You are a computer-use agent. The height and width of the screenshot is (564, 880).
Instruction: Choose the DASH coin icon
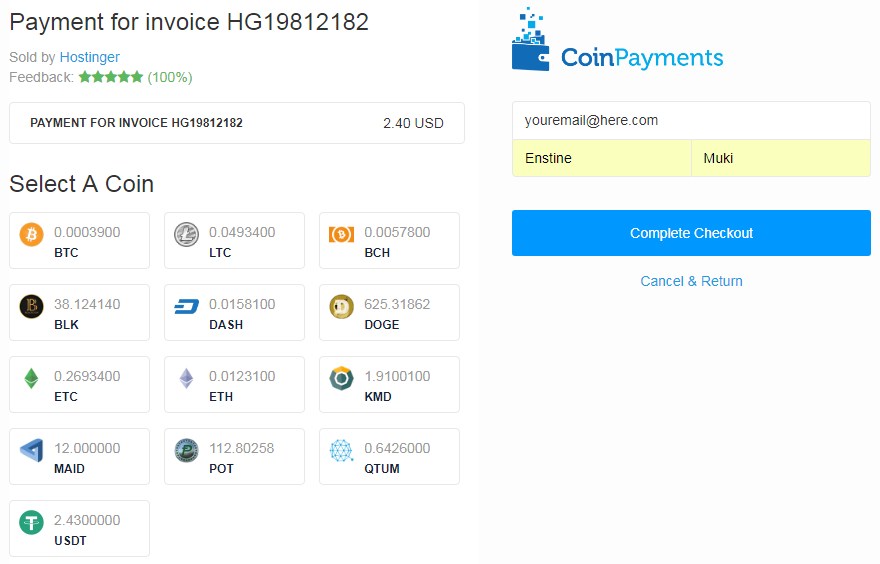tap(186, 306)
